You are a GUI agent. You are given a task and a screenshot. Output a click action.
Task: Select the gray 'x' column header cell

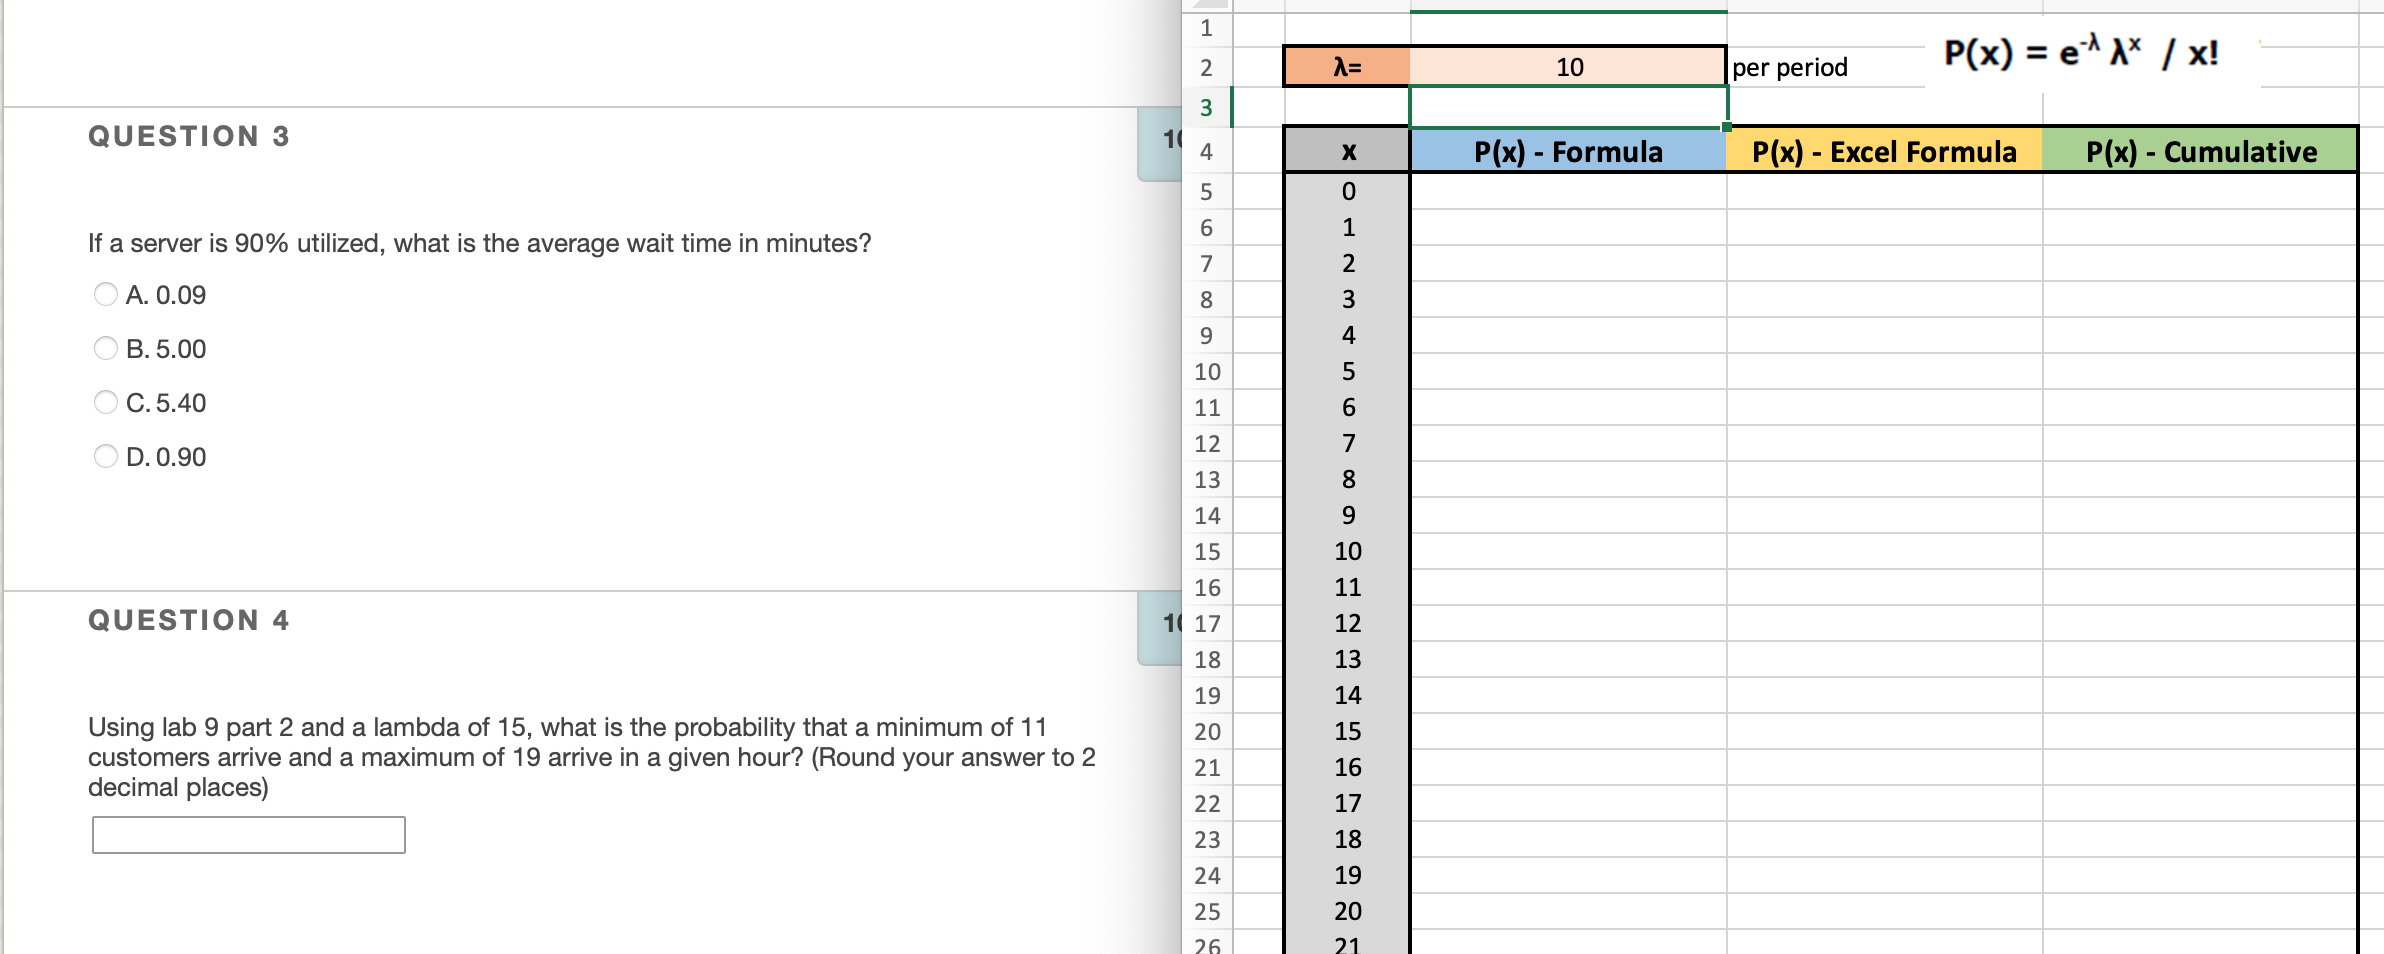click(1348, 152)
